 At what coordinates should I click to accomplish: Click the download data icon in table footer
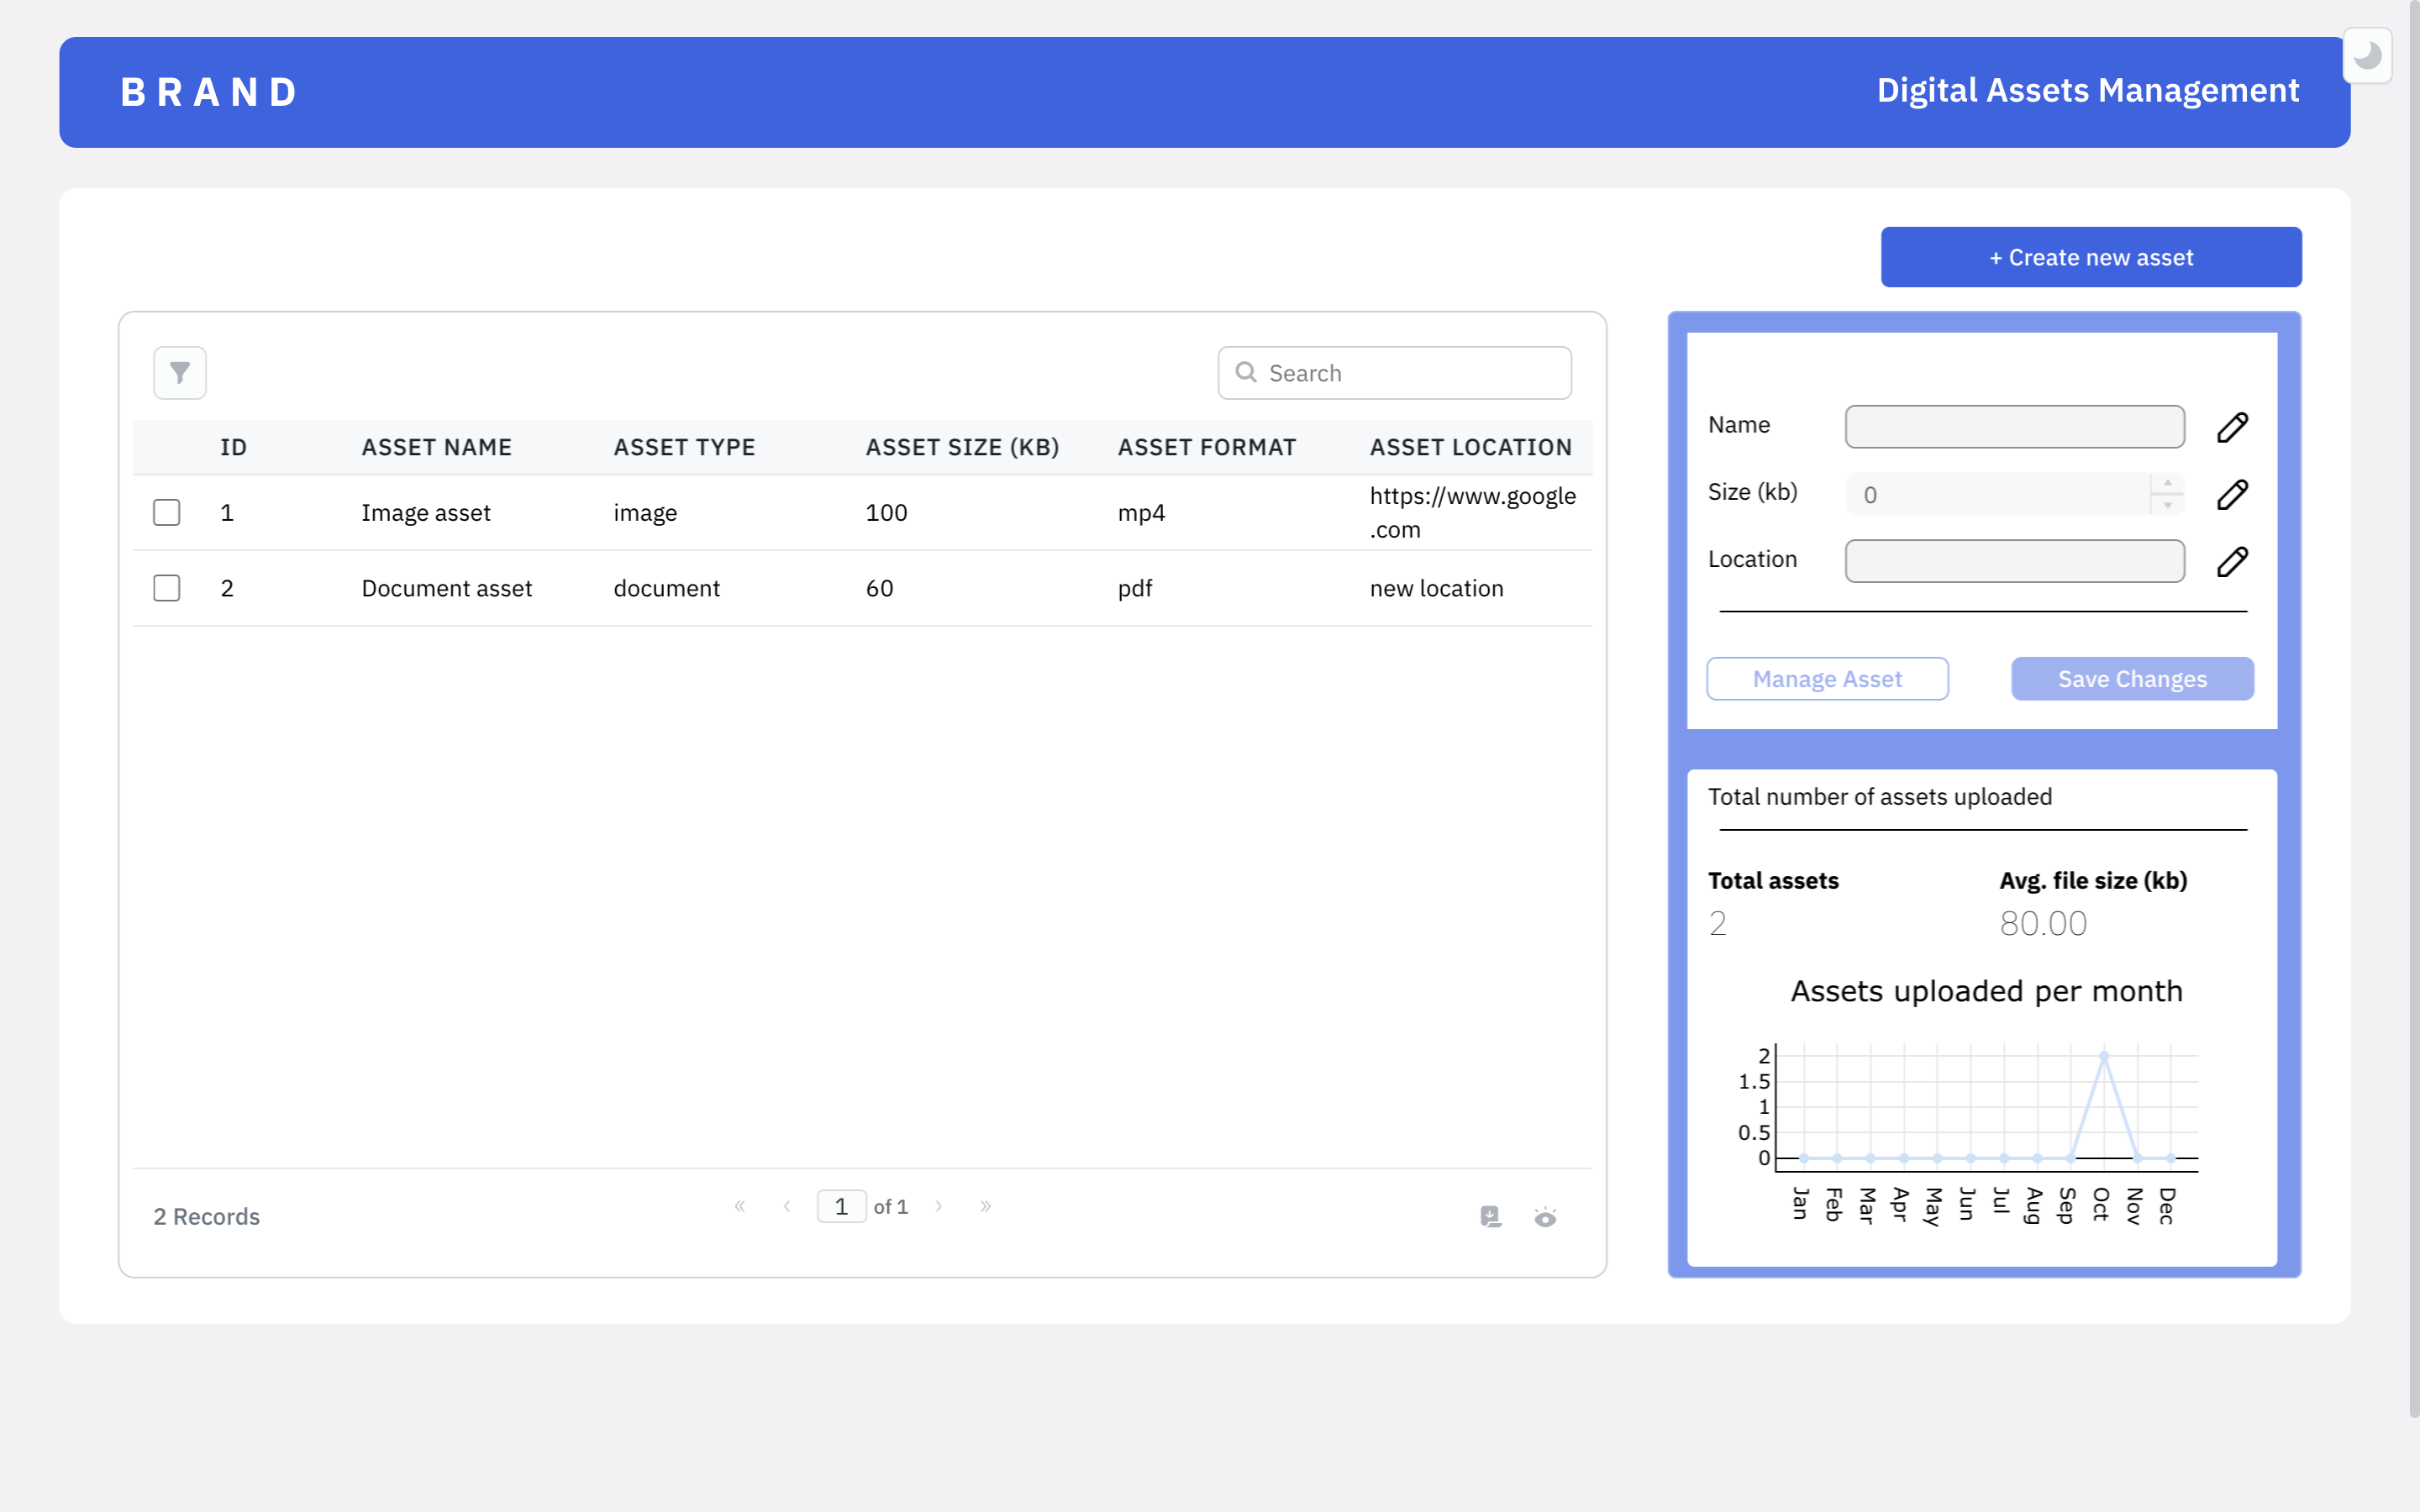1490,1216
